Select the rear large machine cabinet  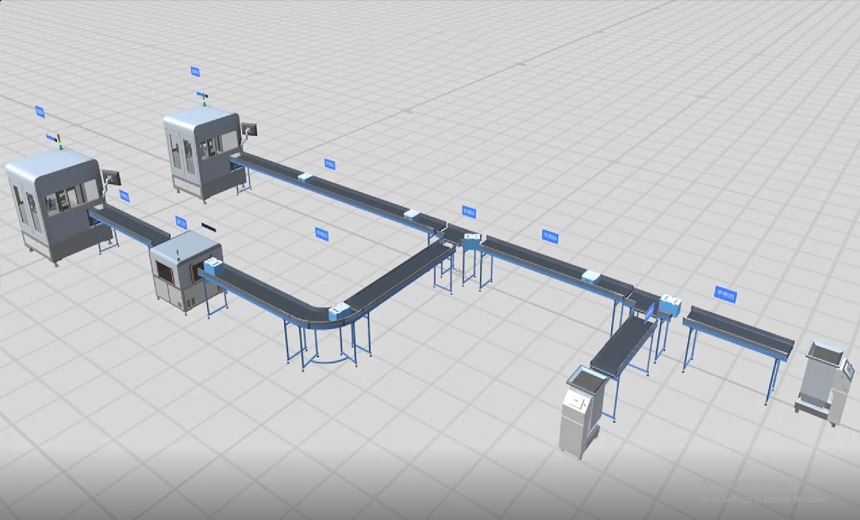203,152
